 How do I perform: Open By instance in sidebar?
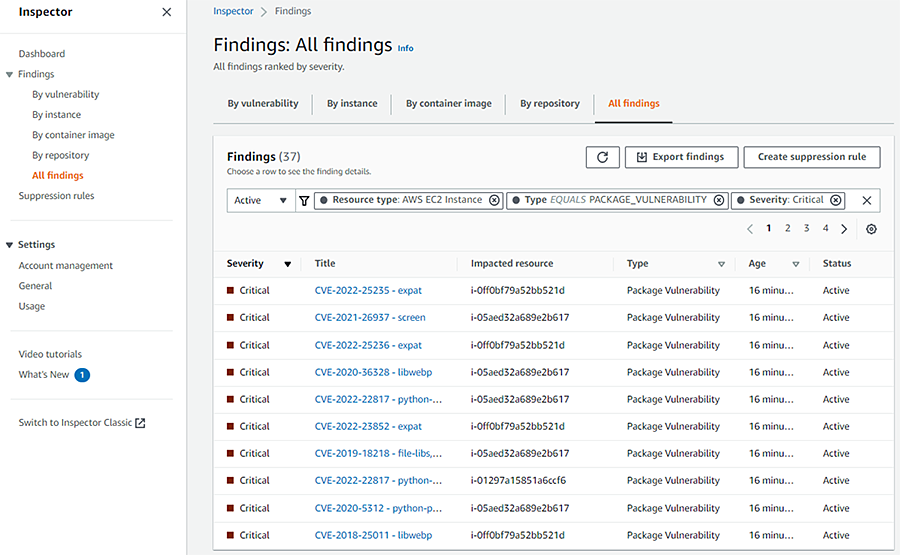click(x=56, y=115)
